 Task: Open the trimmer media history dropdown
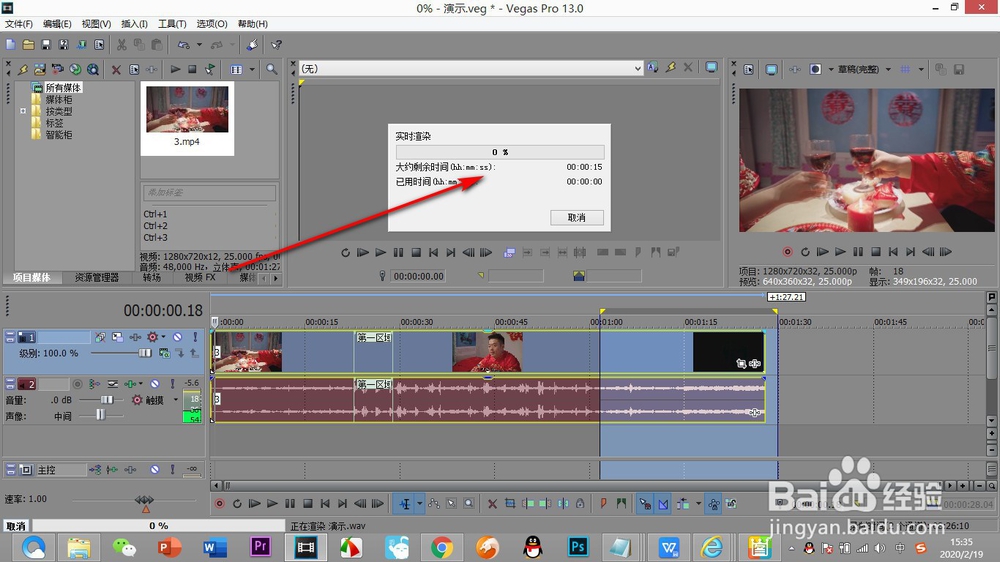[638, 68]
